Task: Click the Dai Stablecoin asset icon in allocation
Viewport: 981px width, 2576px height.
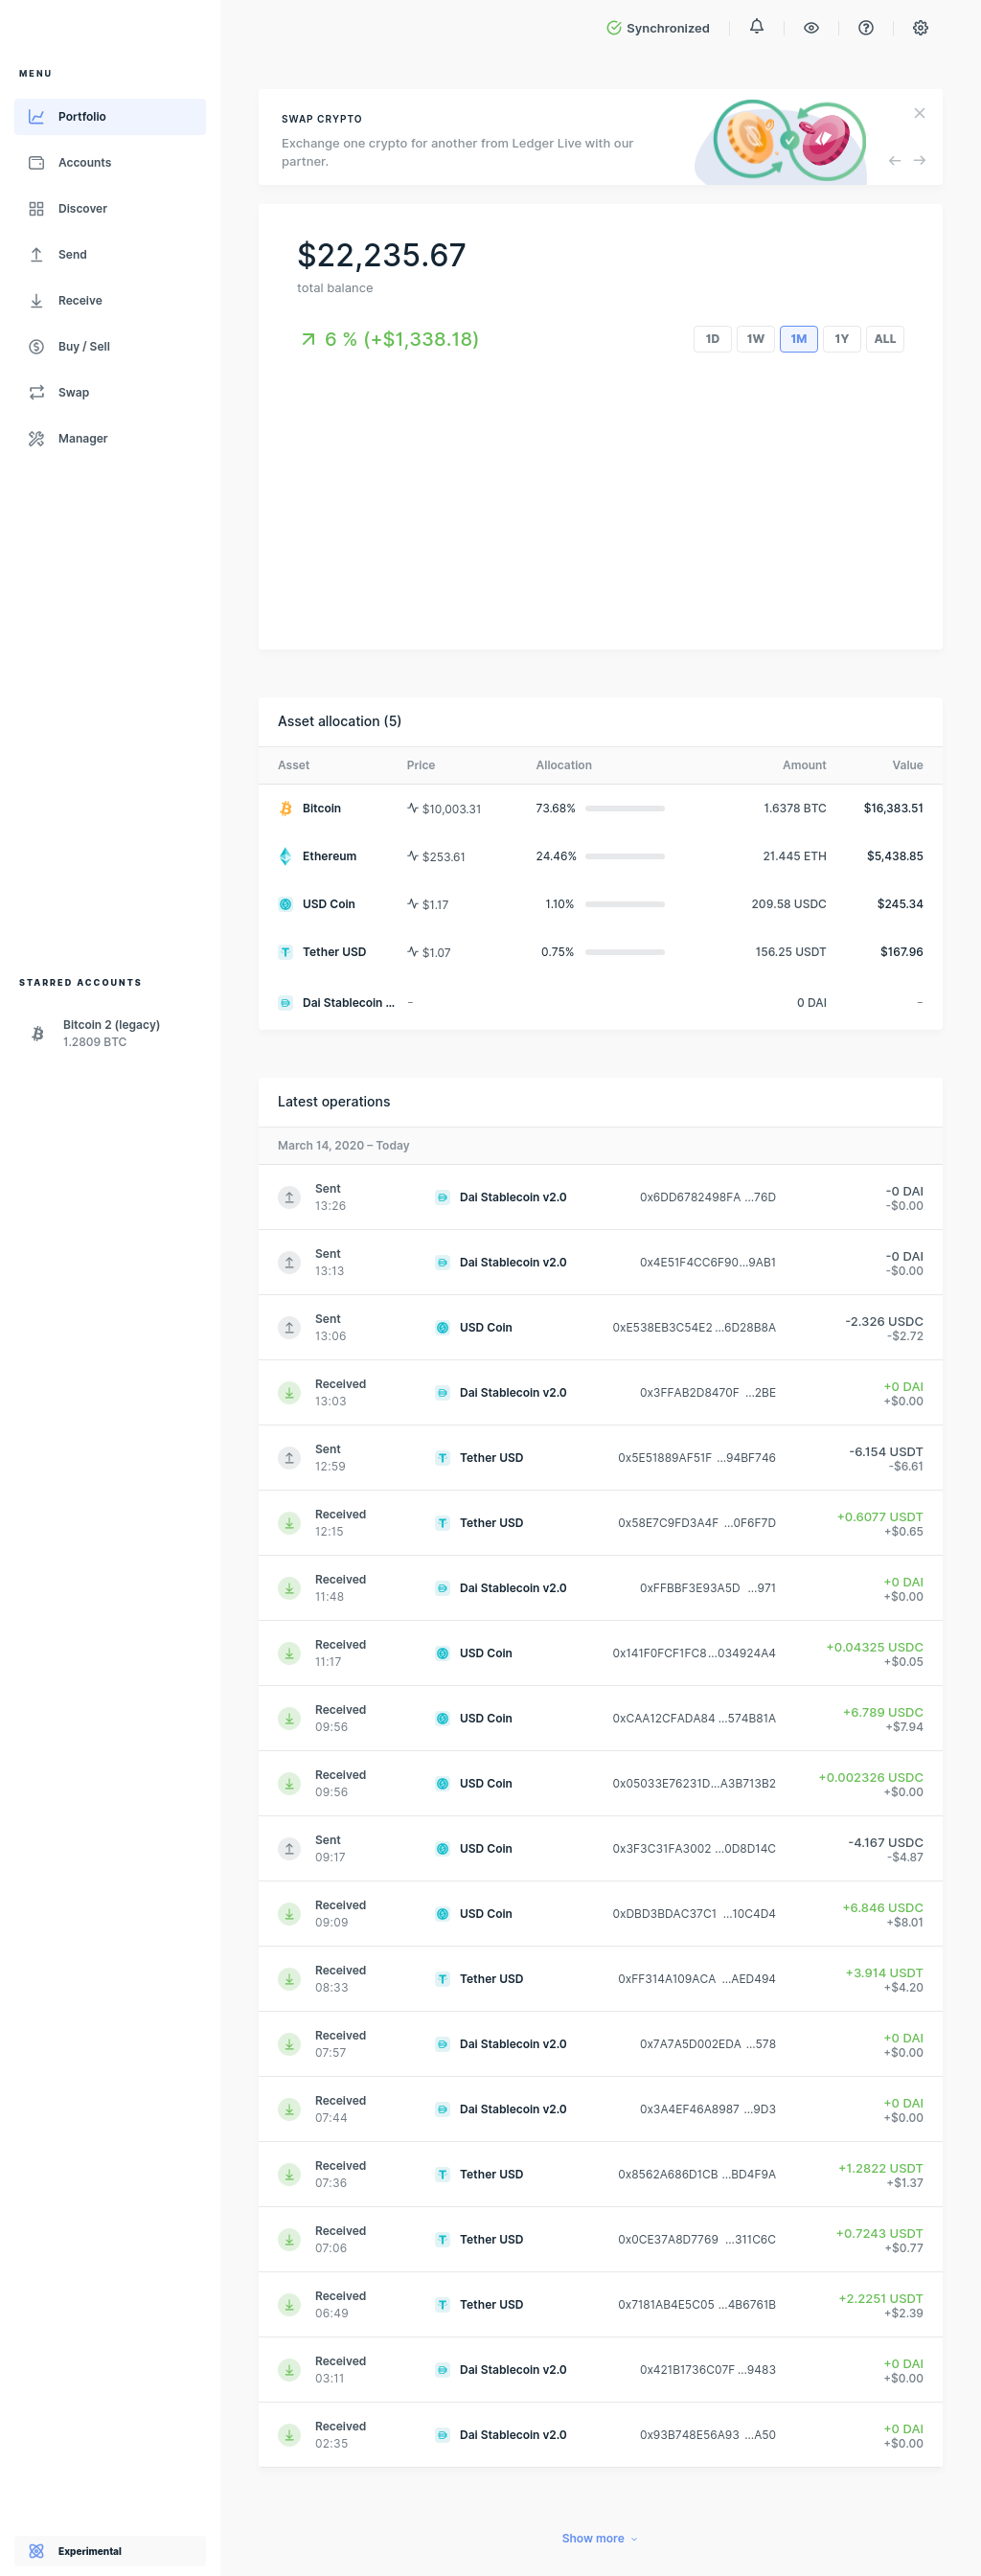Action: (x=285, y=1003)
